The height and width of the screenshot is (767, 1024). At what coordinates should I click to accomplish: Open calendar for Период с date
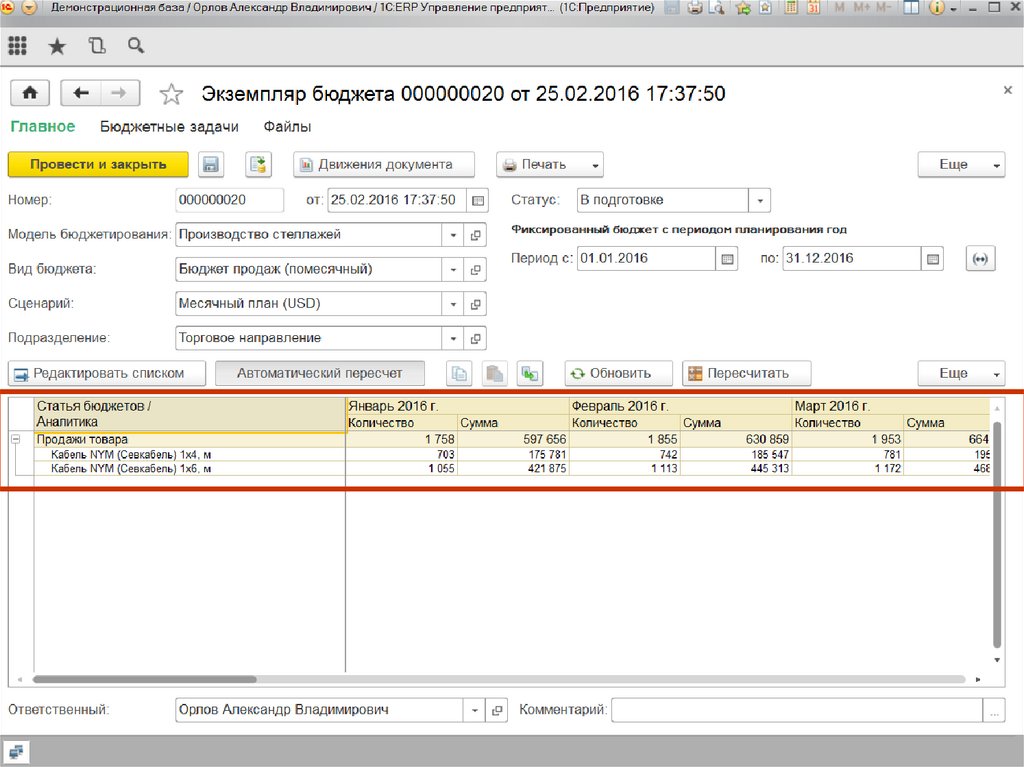coord(728,258)
